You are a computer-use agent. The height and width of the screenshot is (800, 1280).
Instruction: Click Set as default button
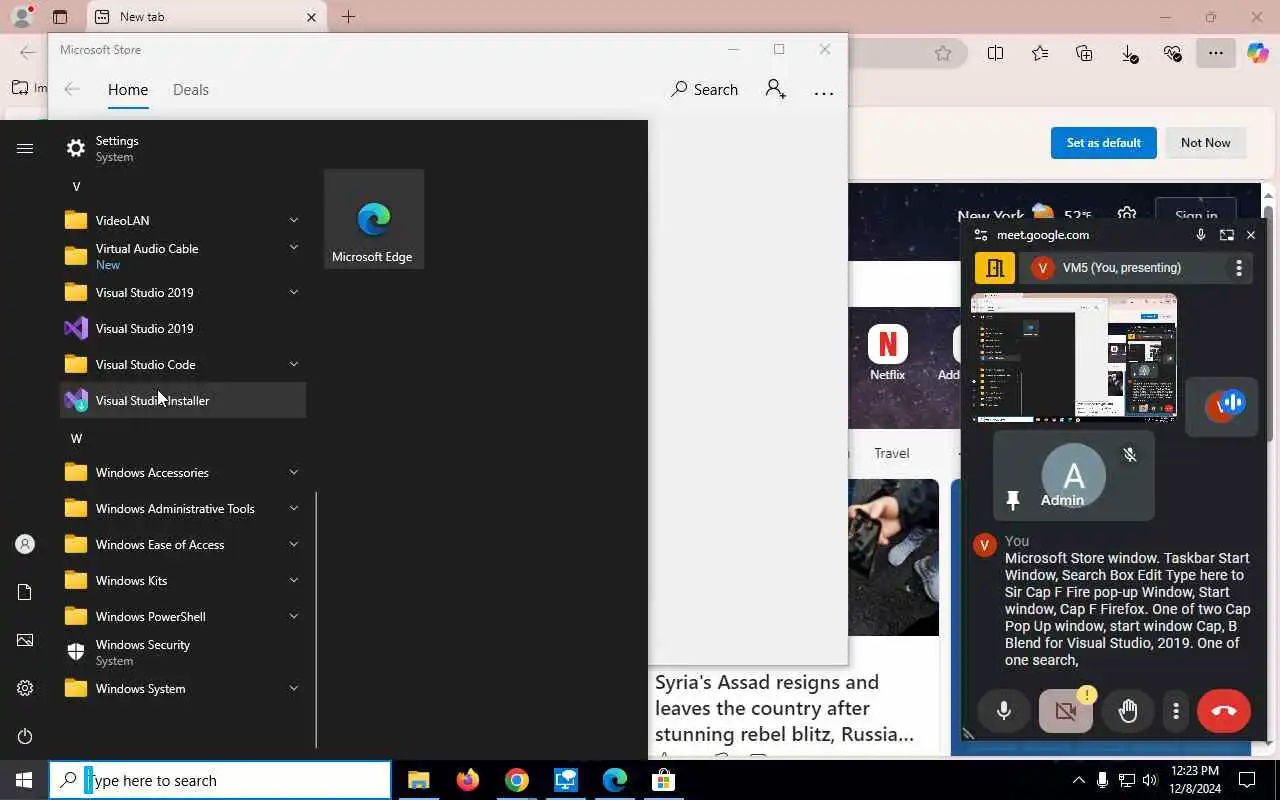1103,142
